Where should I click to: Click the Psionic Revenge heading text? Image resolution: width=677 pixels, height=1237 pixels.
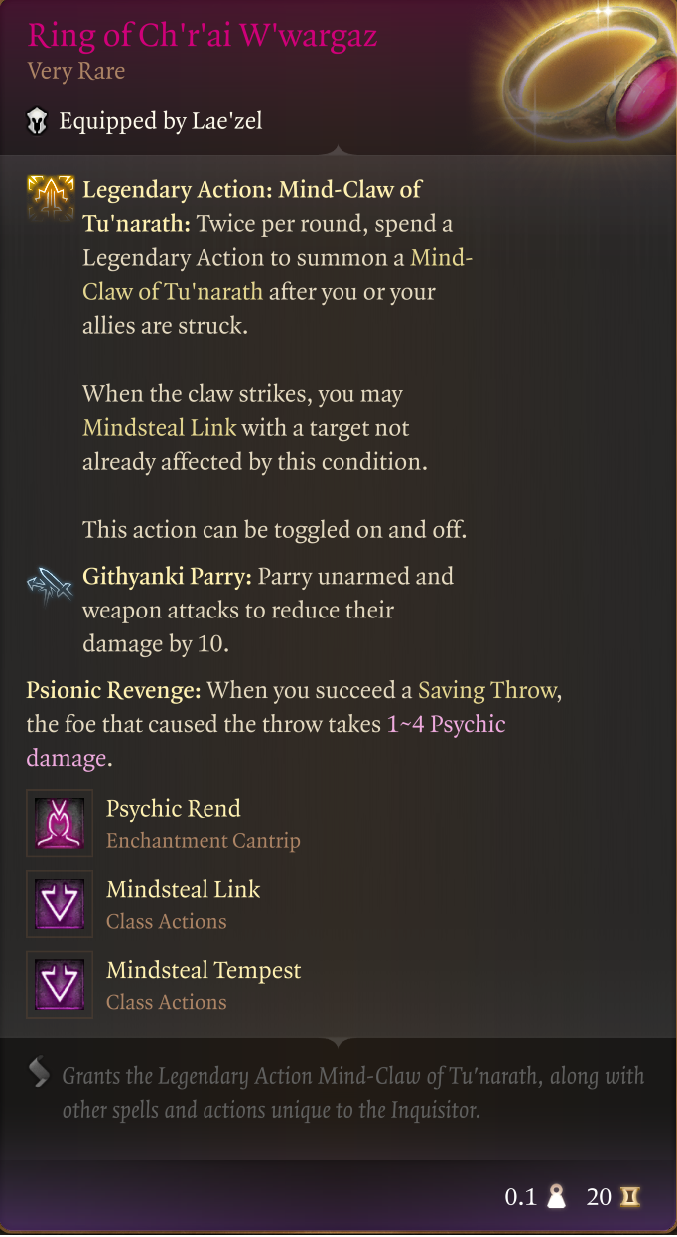click(114, 690)
